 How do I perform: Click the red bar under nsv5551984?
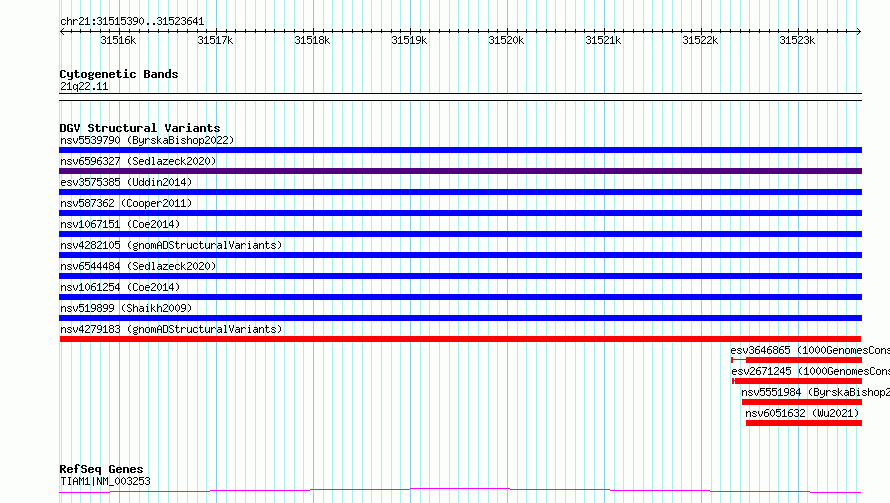[x=802, y=402]
